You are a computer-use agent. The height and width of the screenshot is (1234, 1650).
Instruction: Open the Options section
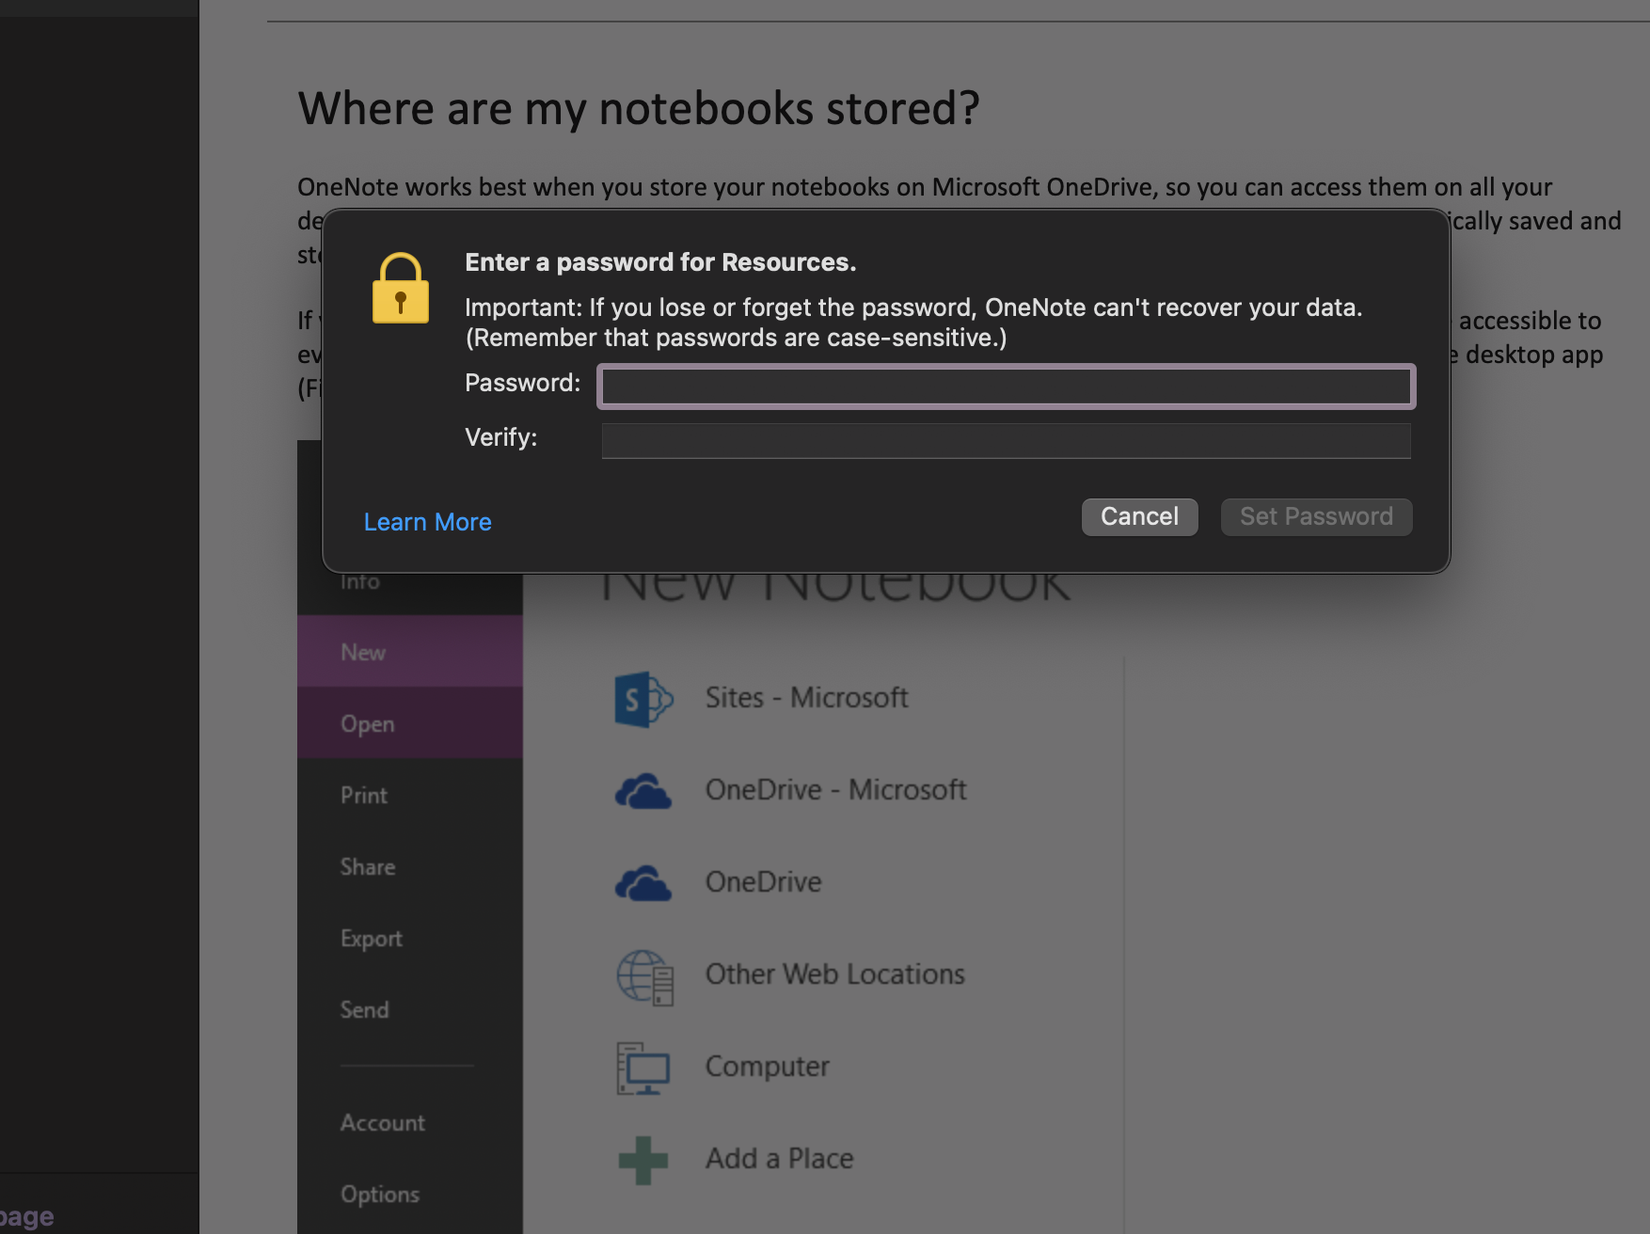[379, 1193]
